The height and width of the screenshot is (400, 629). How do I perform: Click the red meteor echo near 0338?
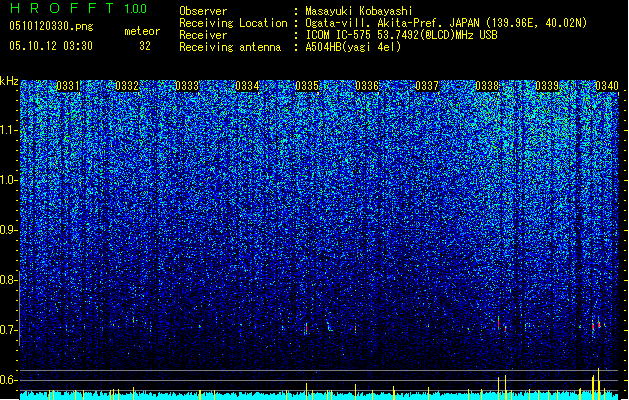[x=499, y=323]
